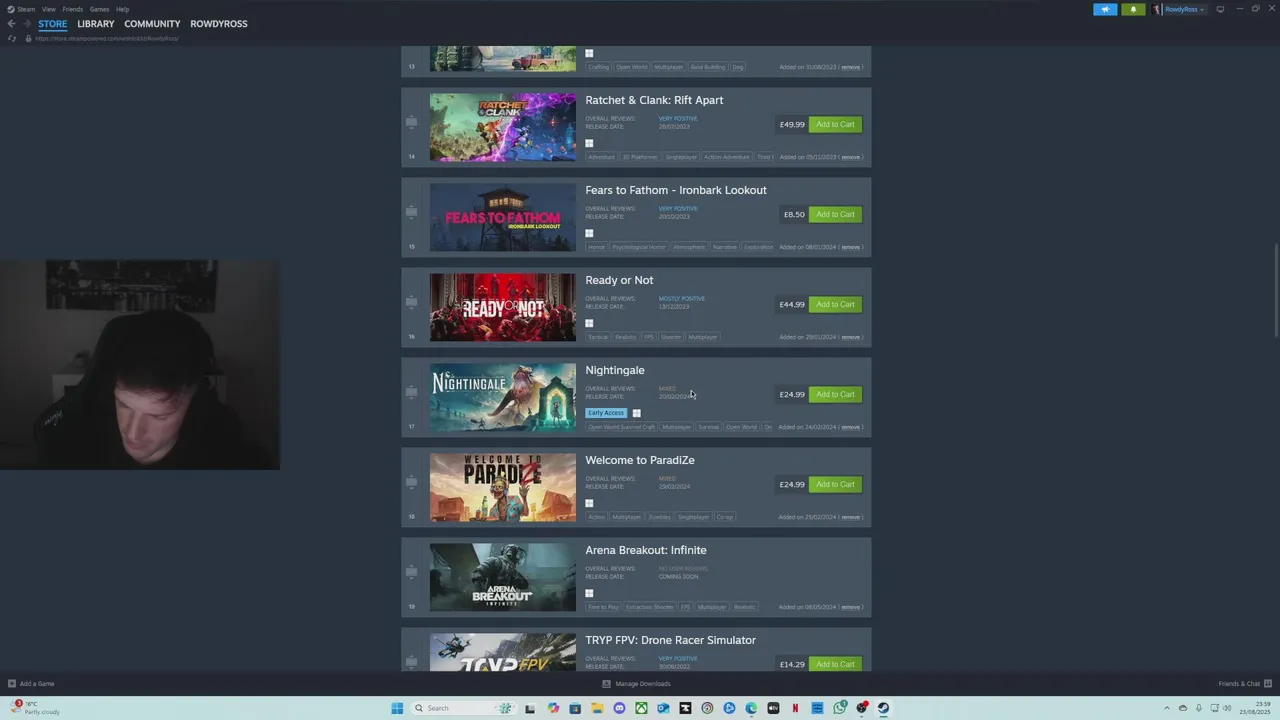Select the Zombies tag on Welcome to ParadiZe
1280x720 pixels.
coord(659,517)
